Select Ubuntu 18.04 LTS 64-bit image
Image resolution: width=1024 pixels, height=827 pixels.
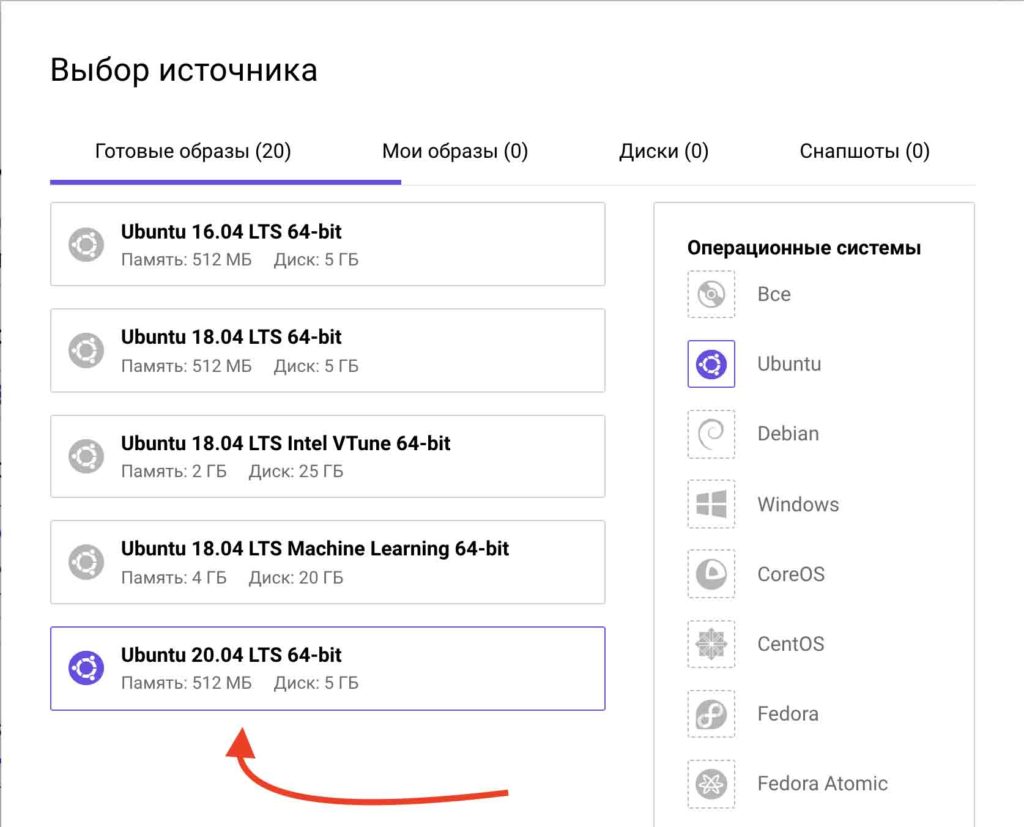pos(328,350)
